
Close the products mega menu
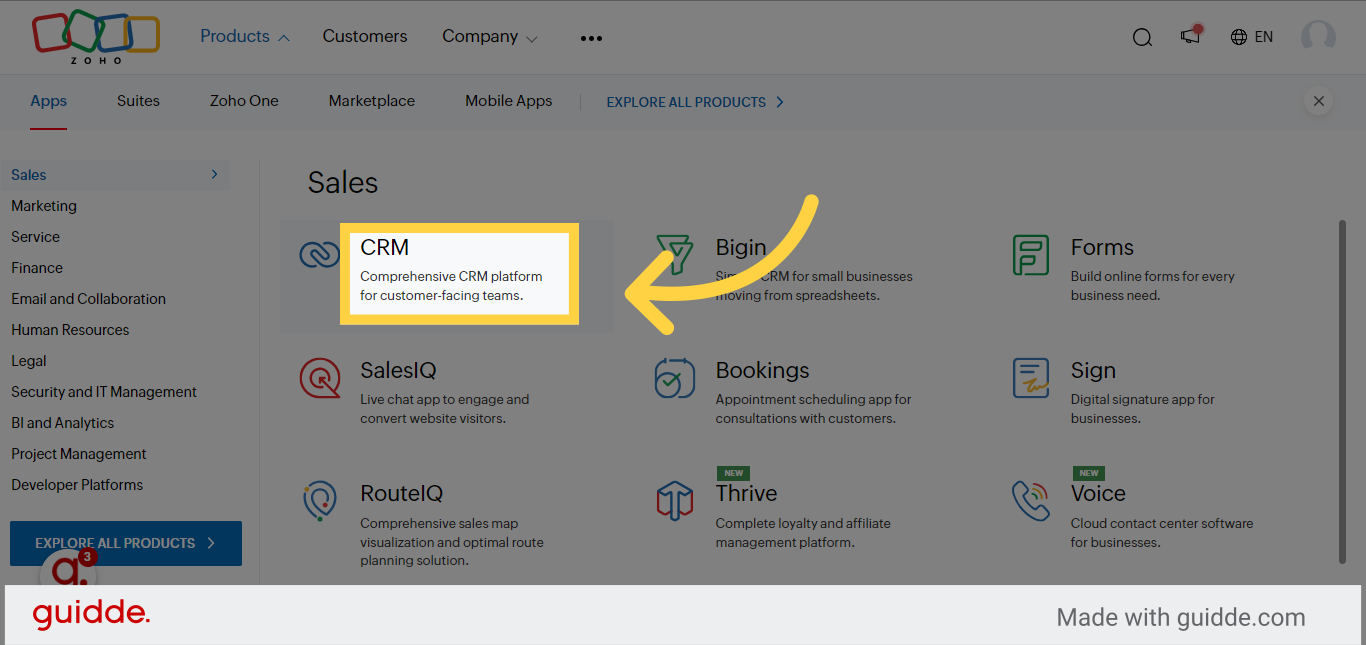(x=1318, y=101)
